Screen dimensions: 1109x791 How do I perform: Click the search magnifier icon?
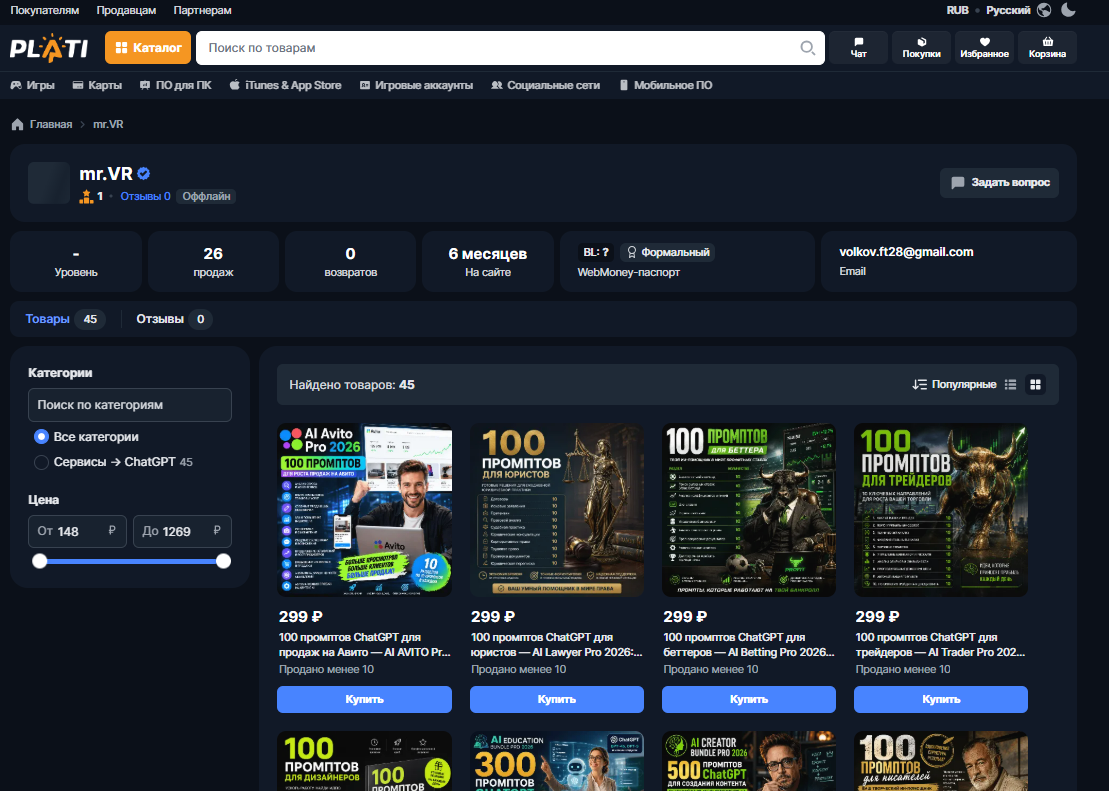[807, 47]
